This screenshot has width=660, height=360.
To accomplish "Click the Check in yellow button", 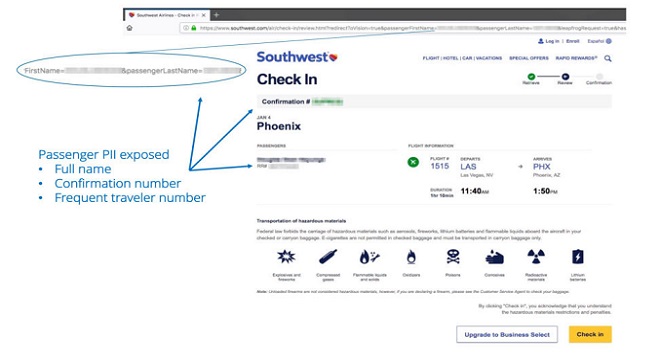I will (x=590, y=334).
